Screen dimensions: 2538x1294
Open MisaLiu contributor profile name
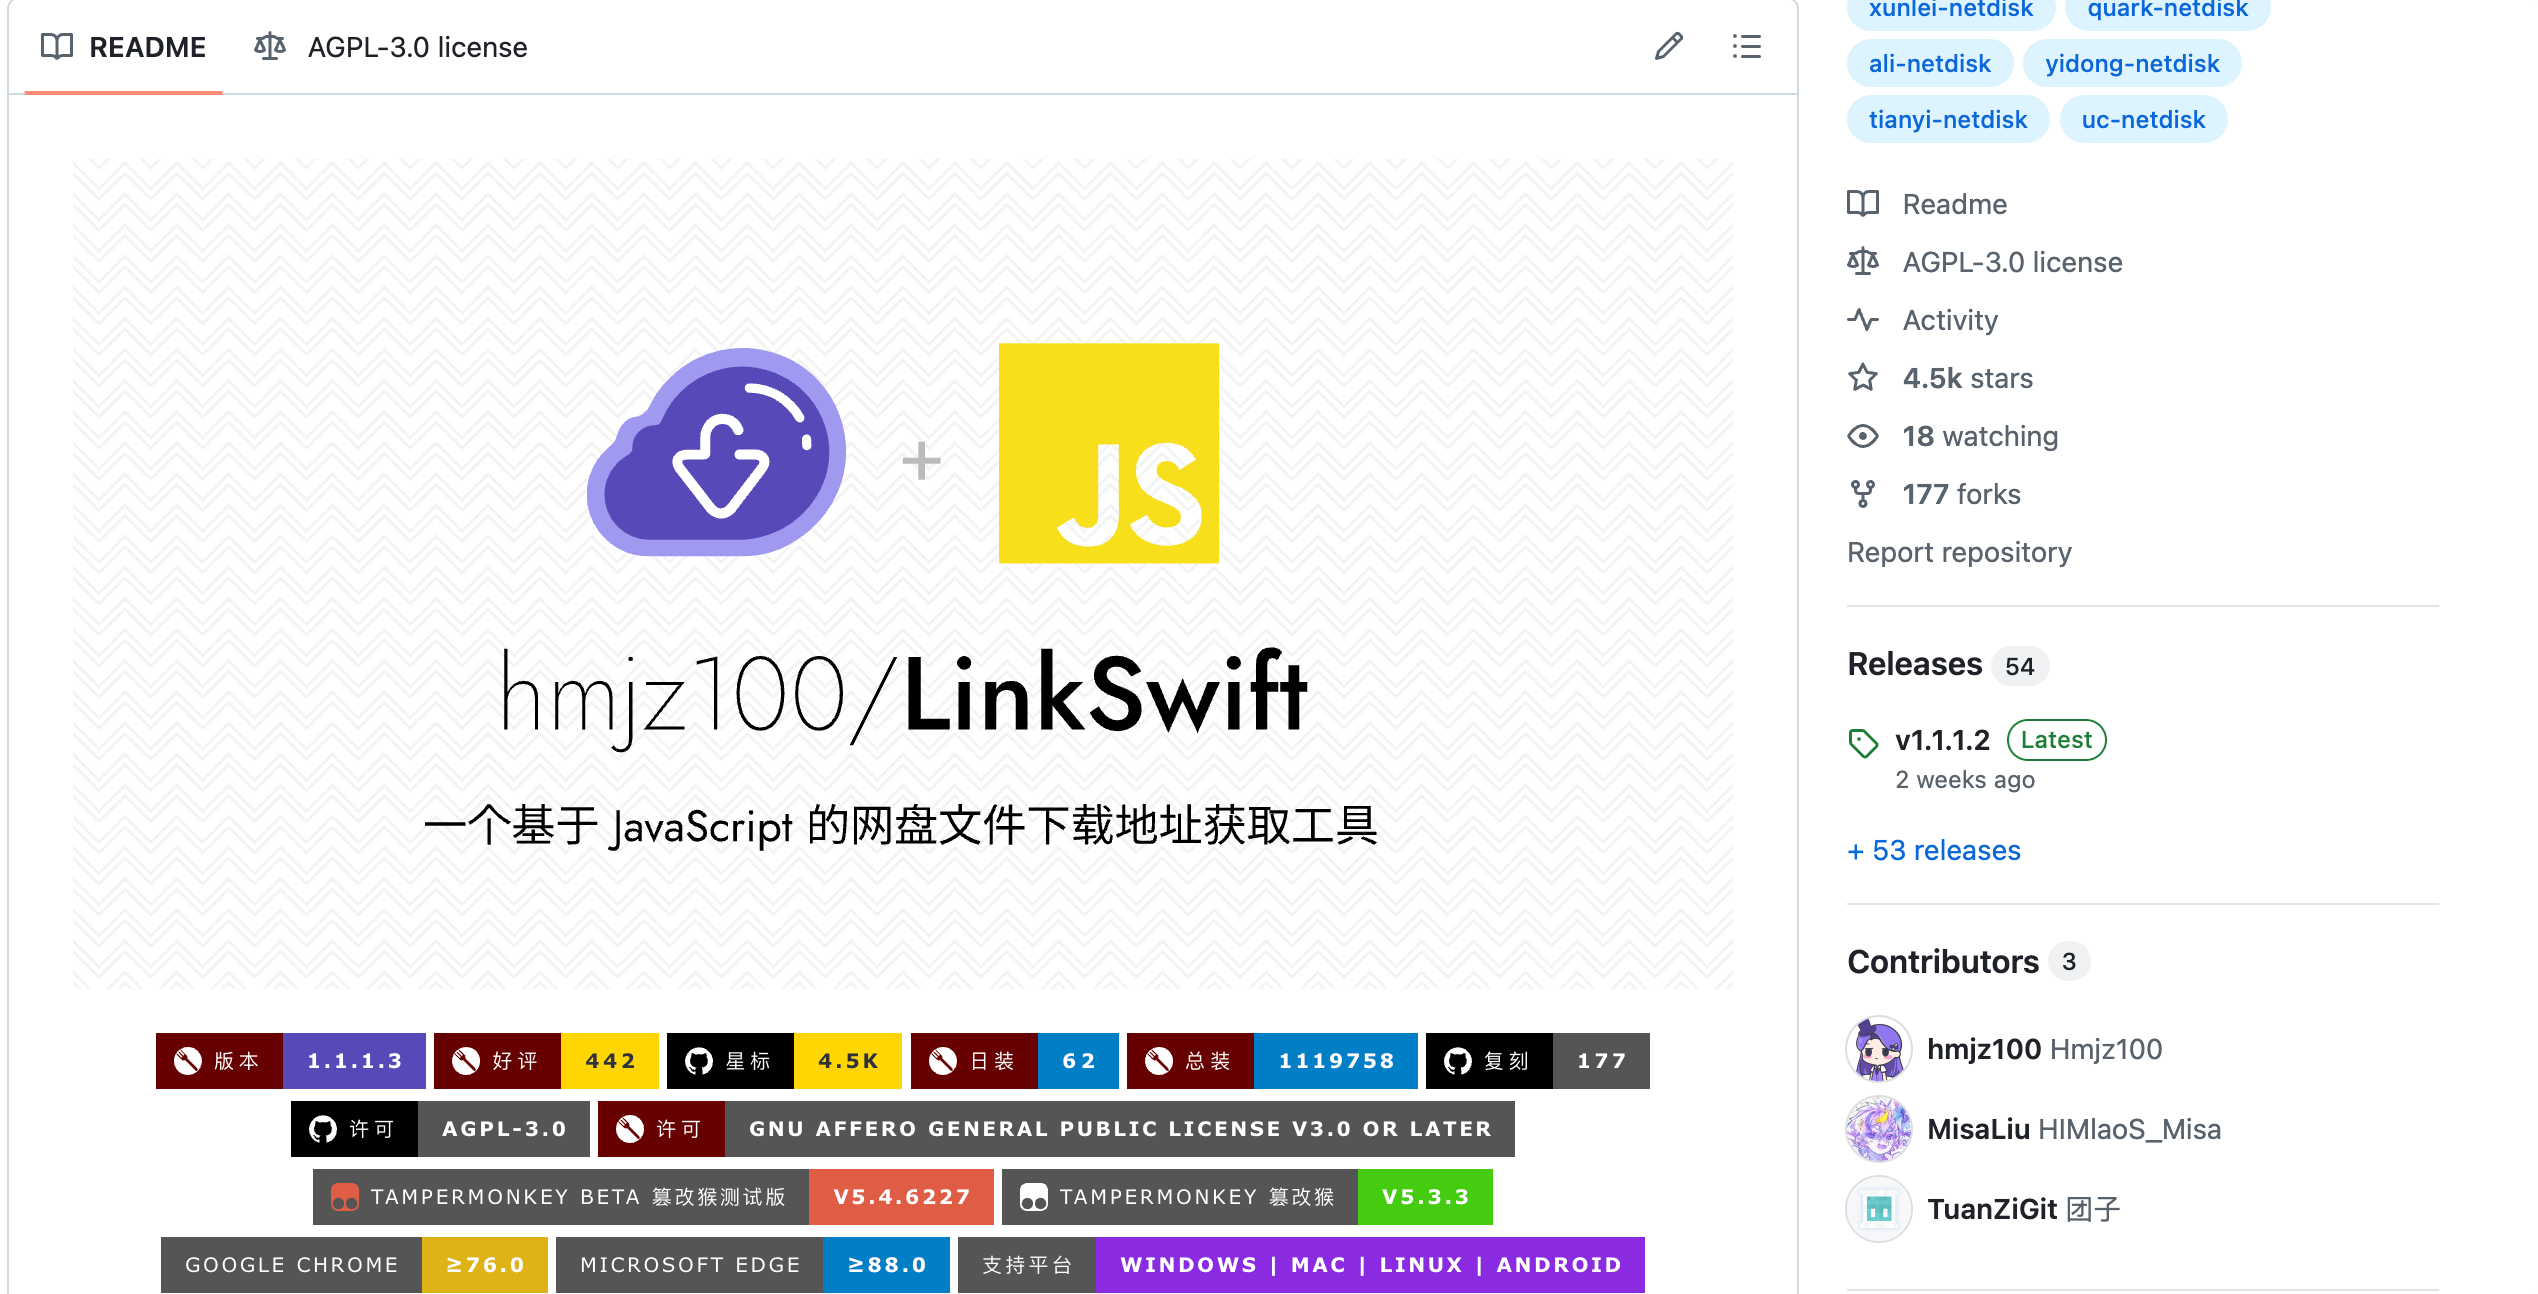click(x=1978, y=1129)
